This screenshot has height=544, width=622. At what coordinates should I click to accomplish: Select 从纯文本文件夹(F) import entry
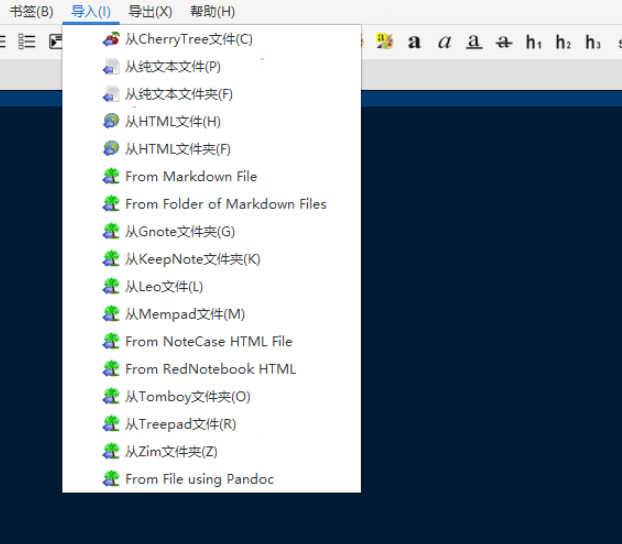click(211, 94)
